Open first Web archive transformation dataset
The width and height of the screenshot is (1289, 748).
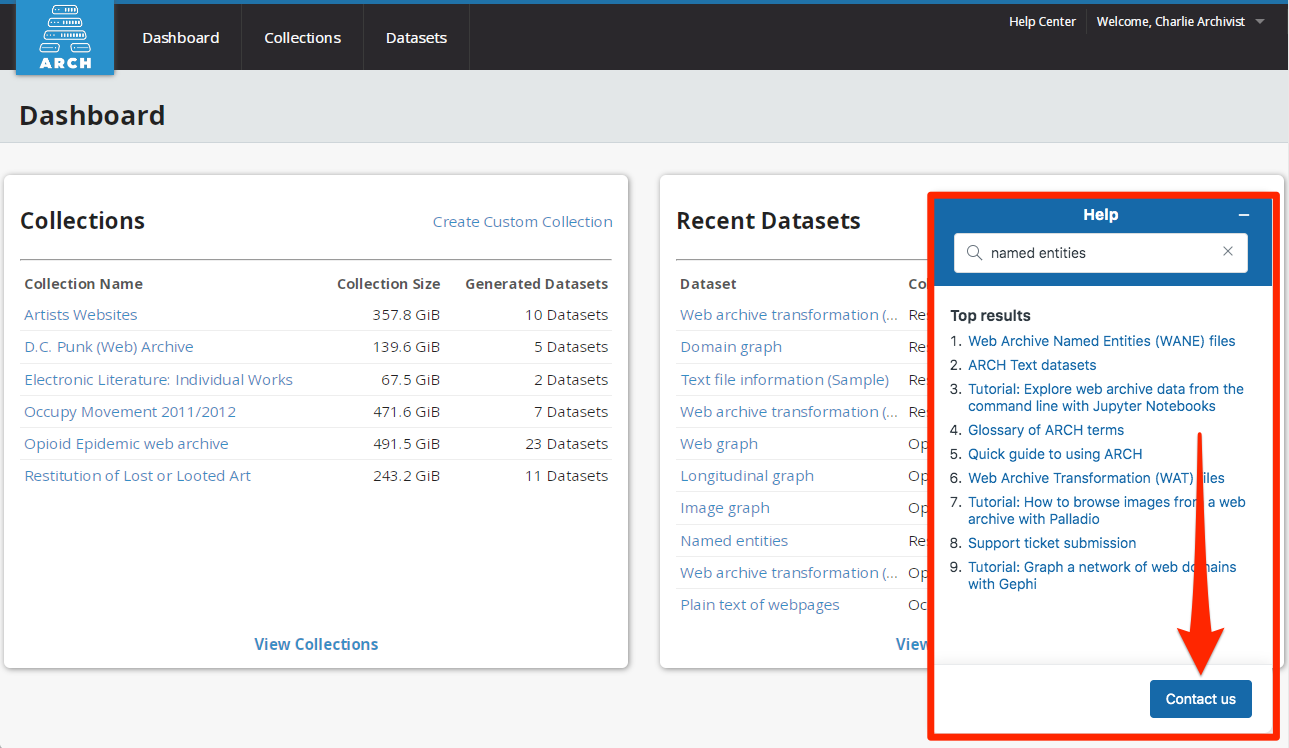click(x=789, y=315)
